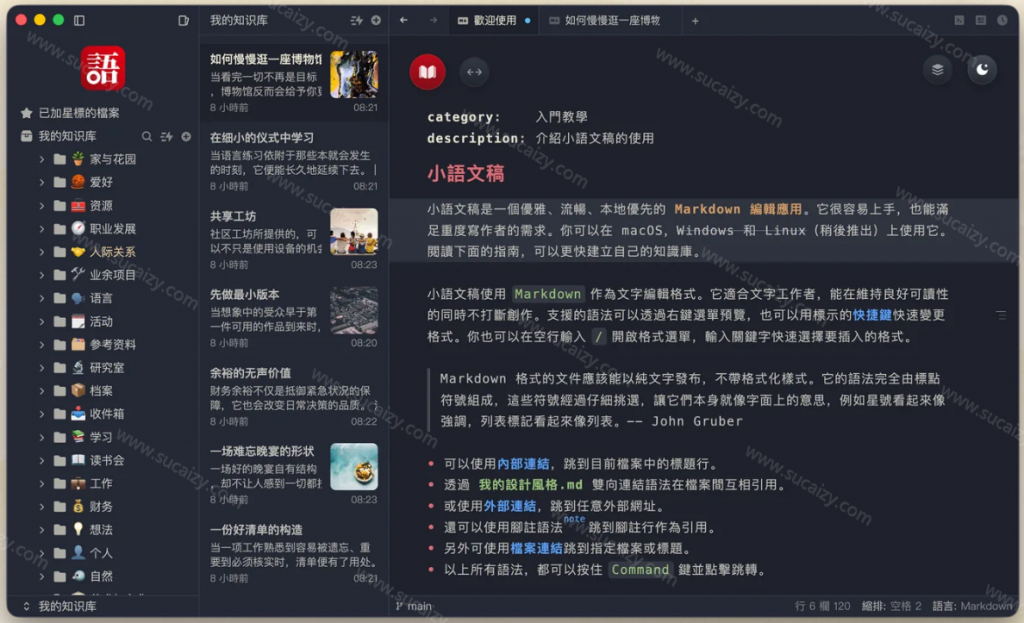
Task: Click the new note icon above the logo
Action: (184, 20)
